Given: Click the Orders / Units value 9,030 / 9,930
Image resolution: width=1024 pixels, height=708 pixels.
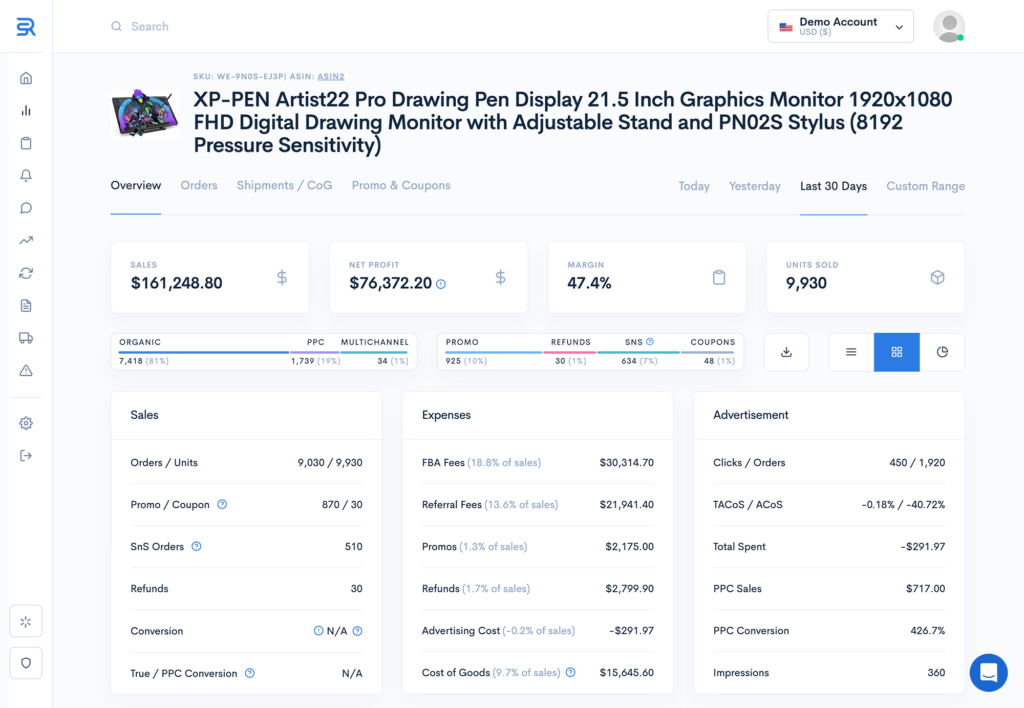Looking at the screenshot, I should [x=330, y=462].
